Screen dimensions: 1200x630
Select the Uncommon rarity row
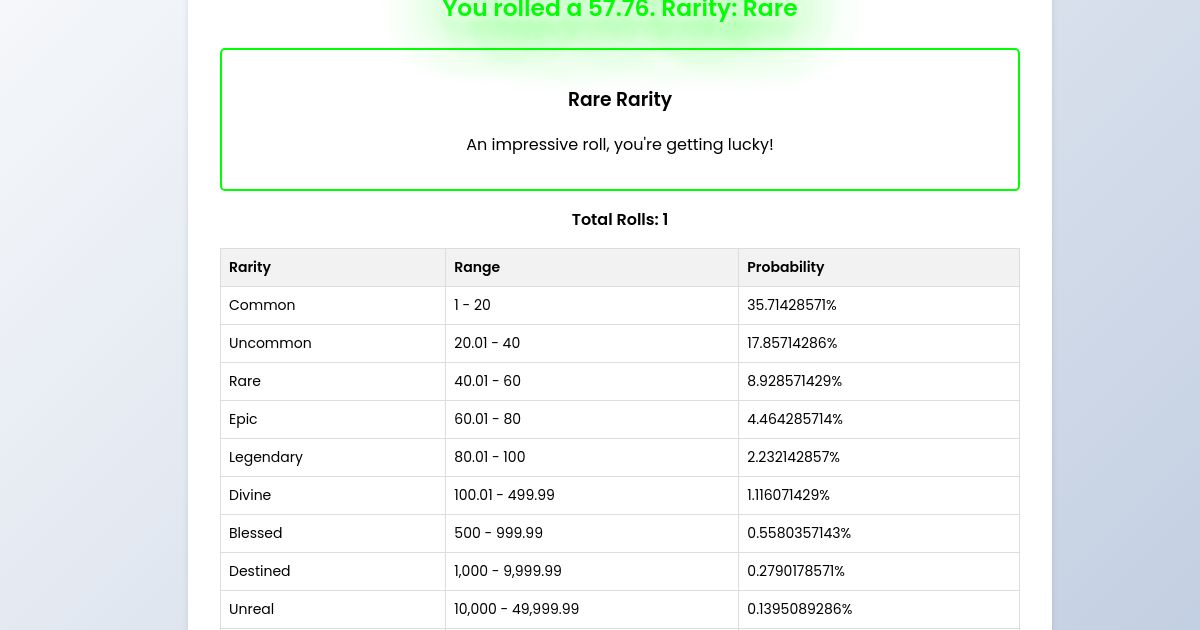[270, 343]
